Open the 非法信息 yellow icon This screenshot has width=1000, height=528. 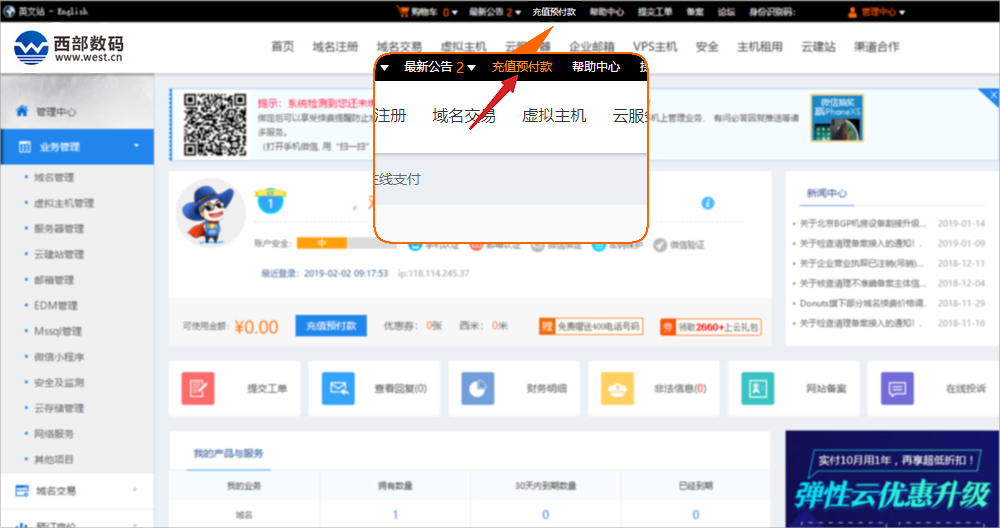click(x=618, y=388)
